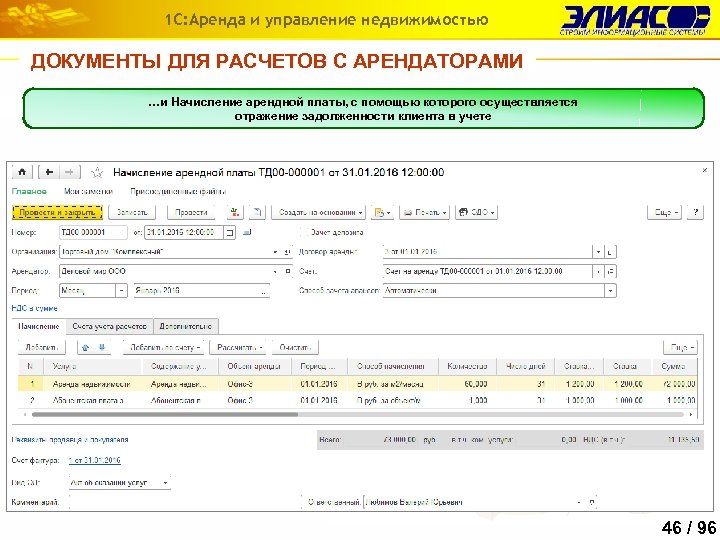
Task: Navigate forward with right arrow
Action: pyautogui.click(x=69, y=173)
